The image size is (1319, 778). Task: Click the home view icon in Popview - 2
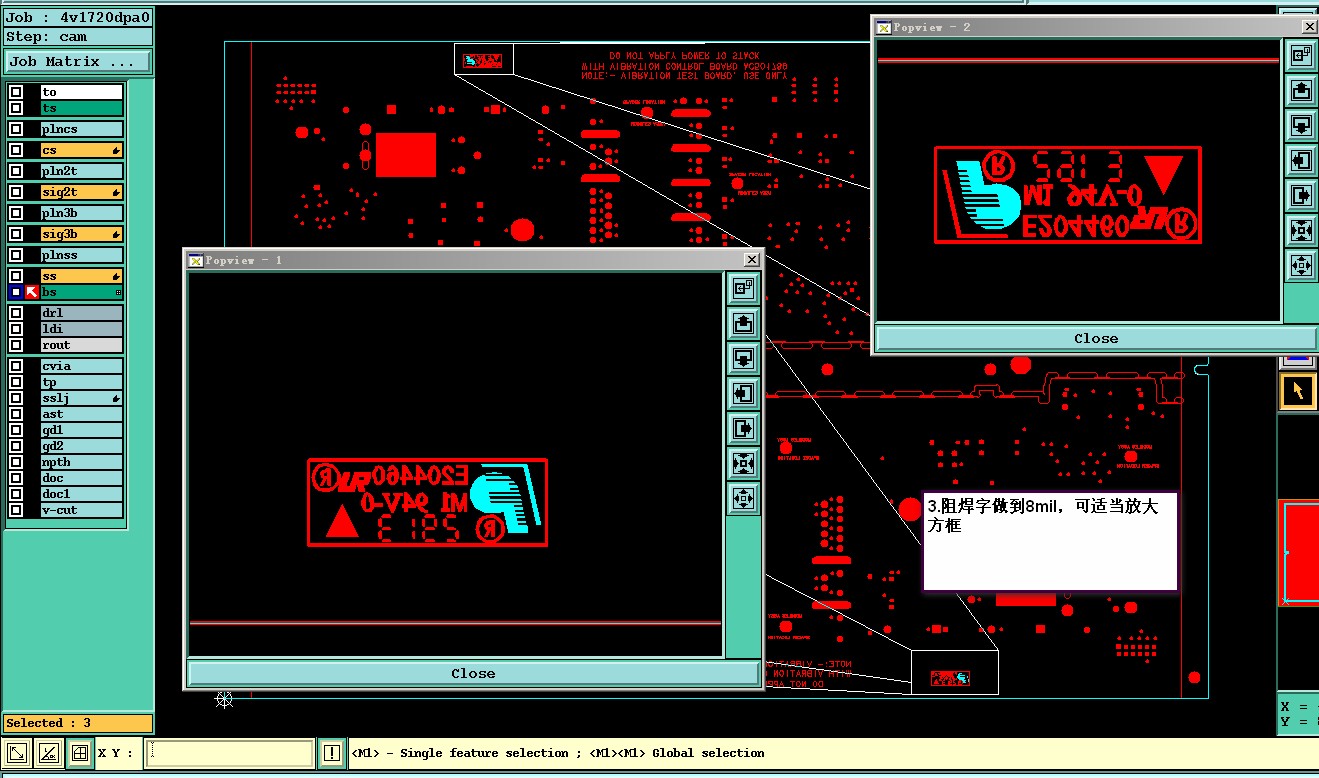(1301, 56)
